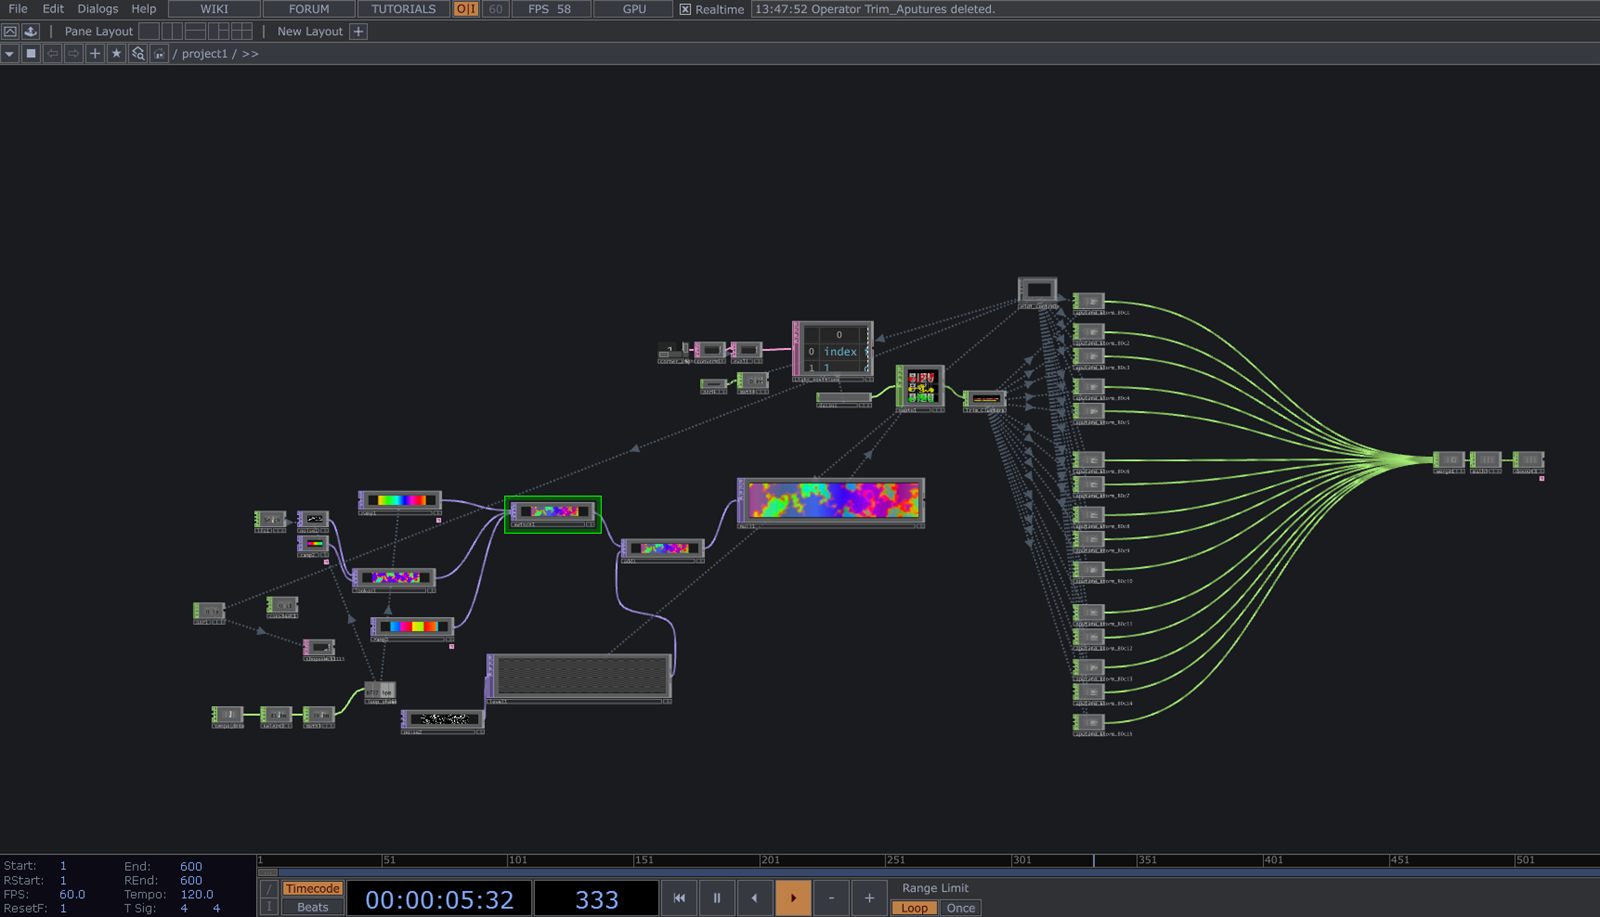Image resolution: width=1600 pixels, height=917 pixels.
Task: Open the Help menu
Action: (144, 9)
